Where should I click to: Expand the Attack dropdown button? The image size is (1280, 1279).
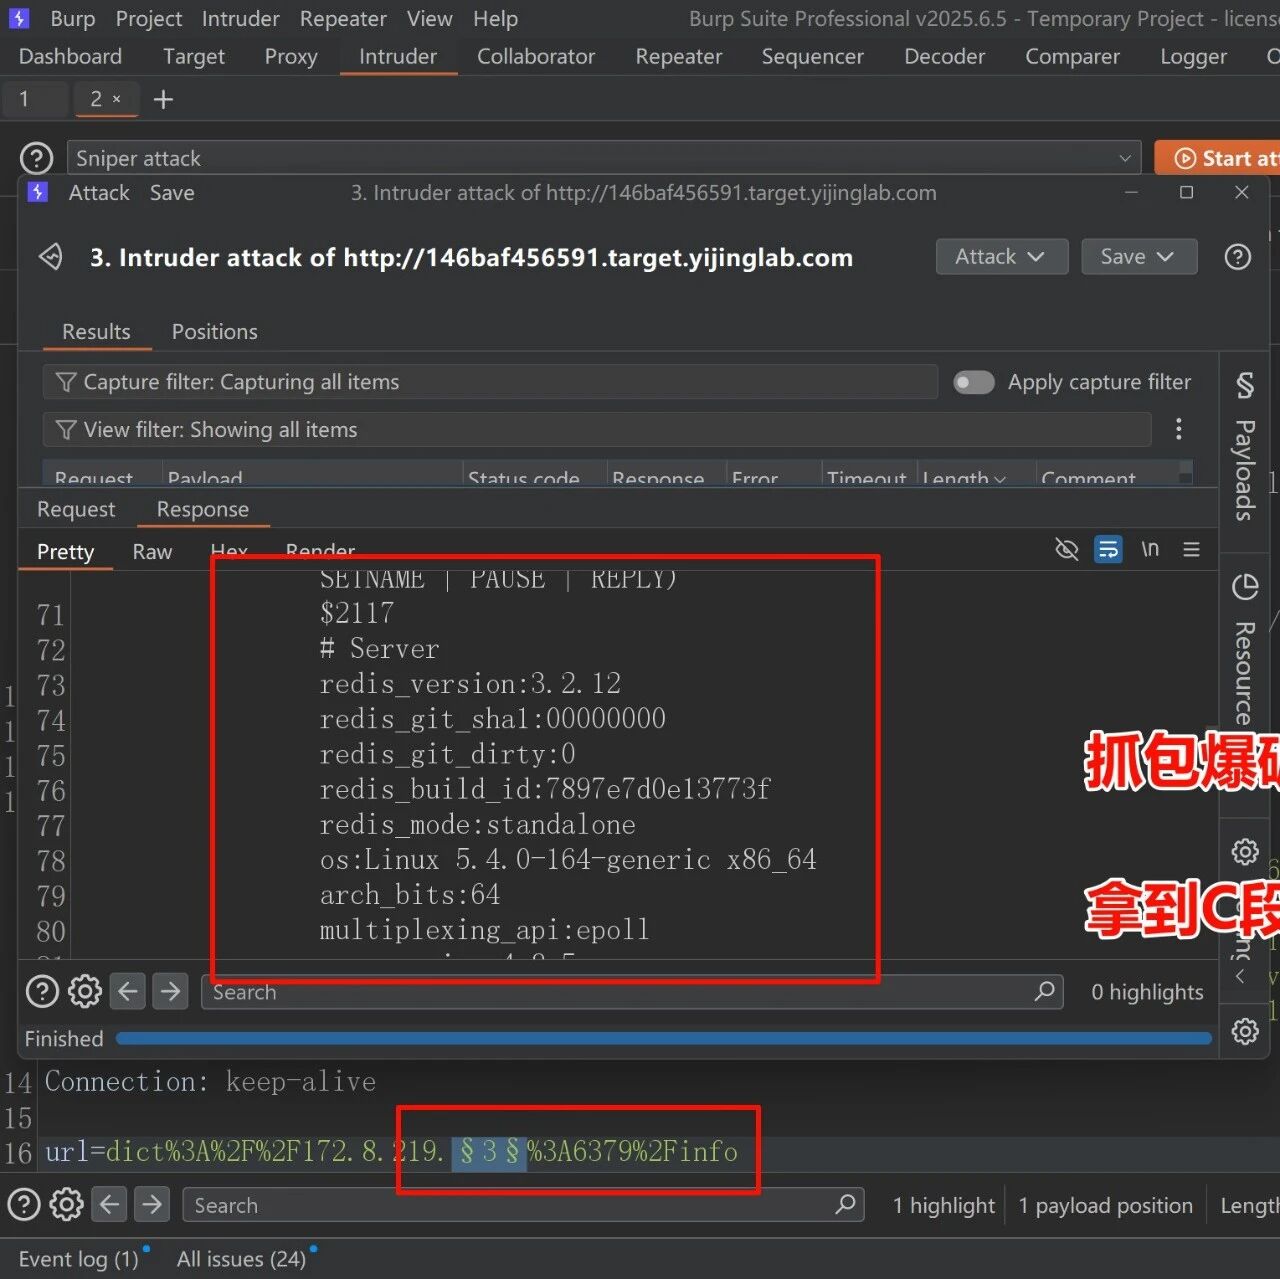1002,257
